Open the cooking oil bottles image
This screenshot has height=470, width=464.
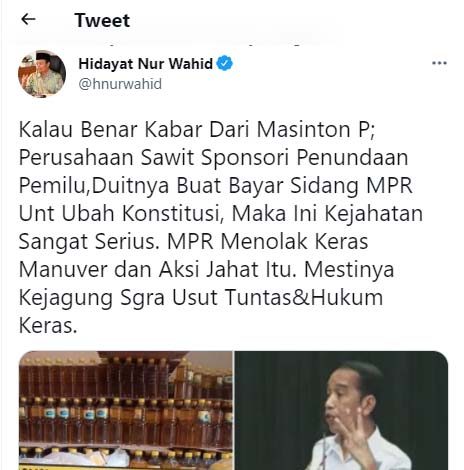(x=126, y=410)
